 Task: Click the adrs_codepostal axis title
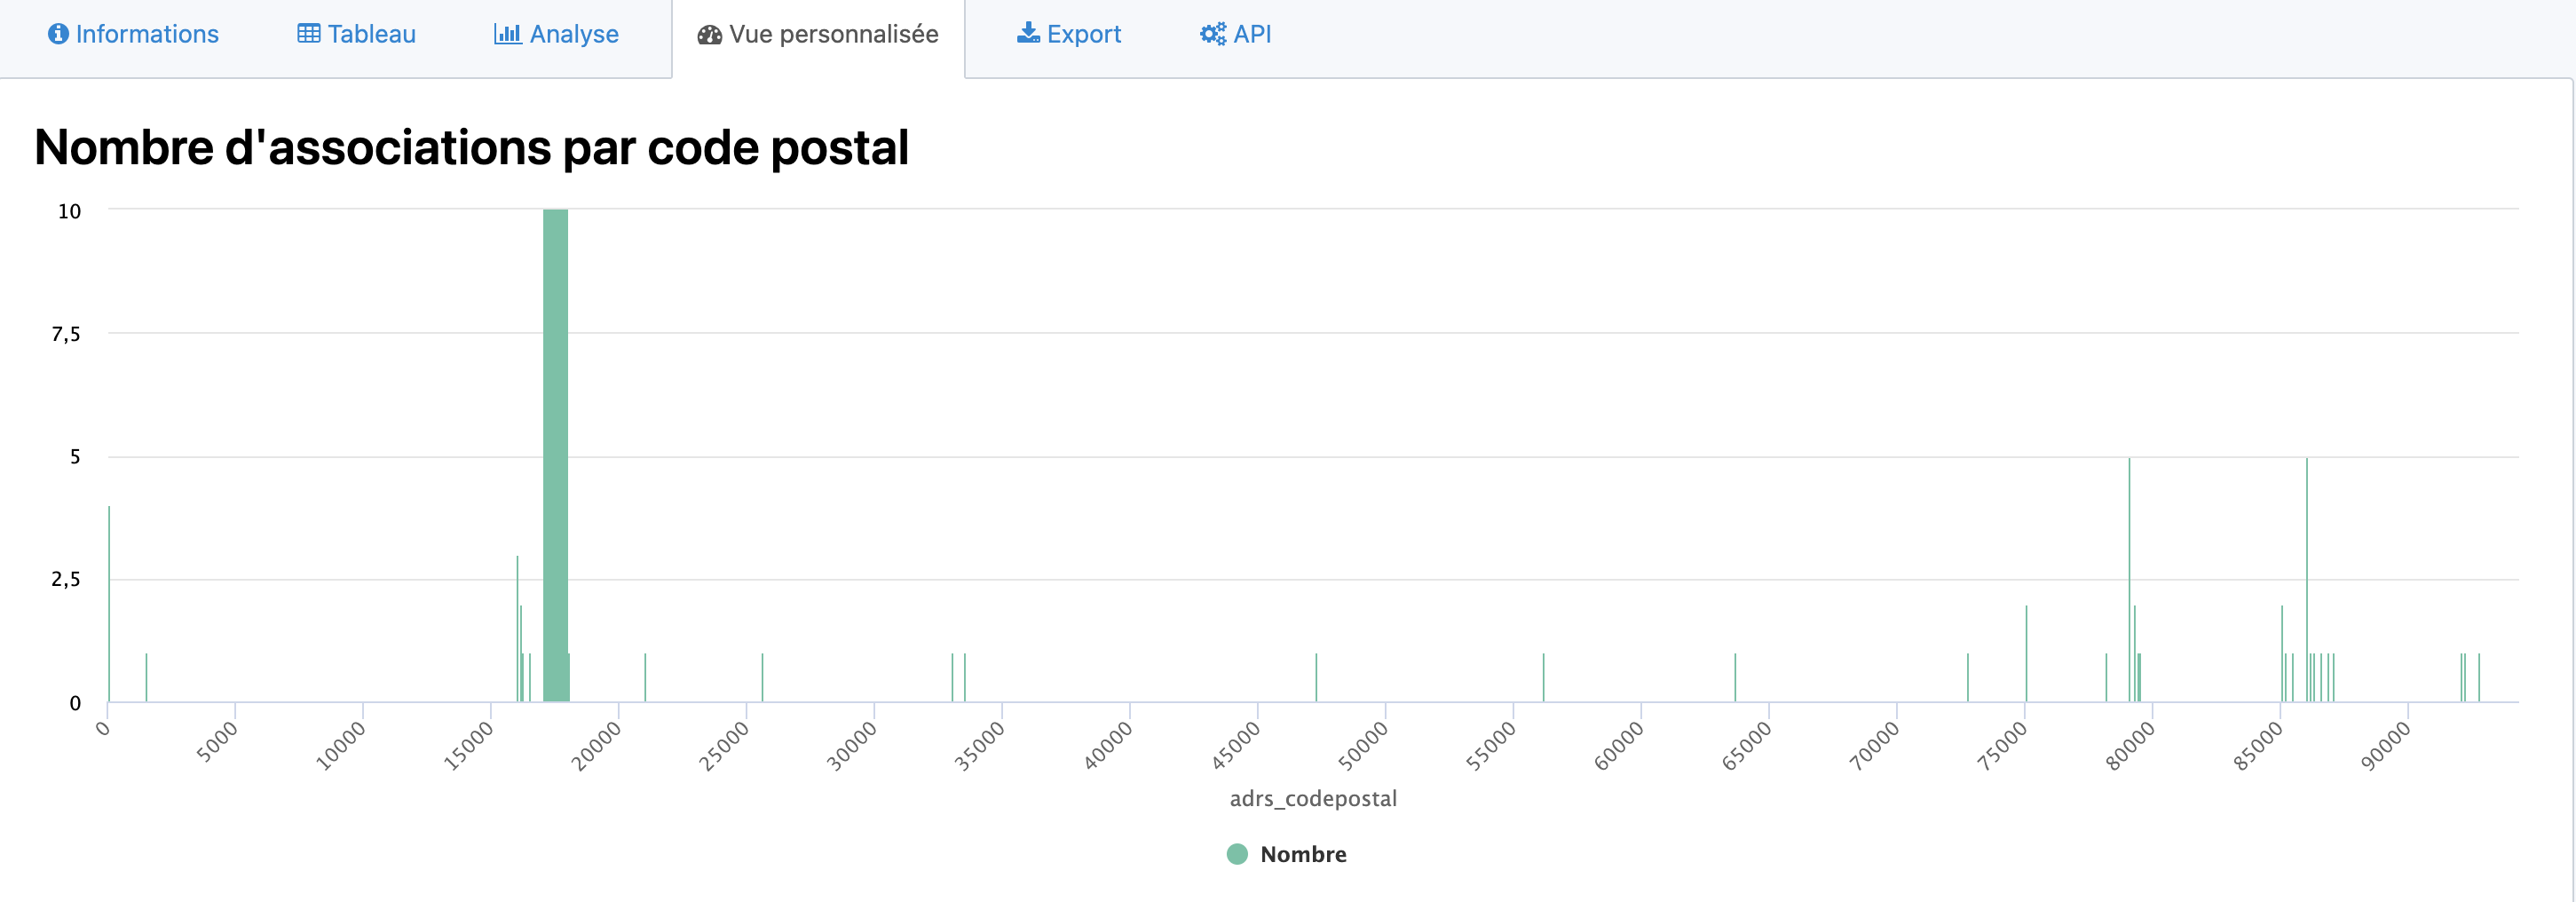tap(1312, 798)
